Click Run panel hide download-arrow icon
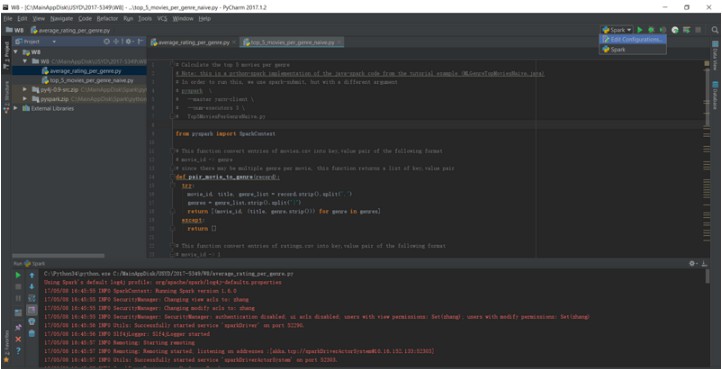The image size is (722, 369). click(705, 264)
